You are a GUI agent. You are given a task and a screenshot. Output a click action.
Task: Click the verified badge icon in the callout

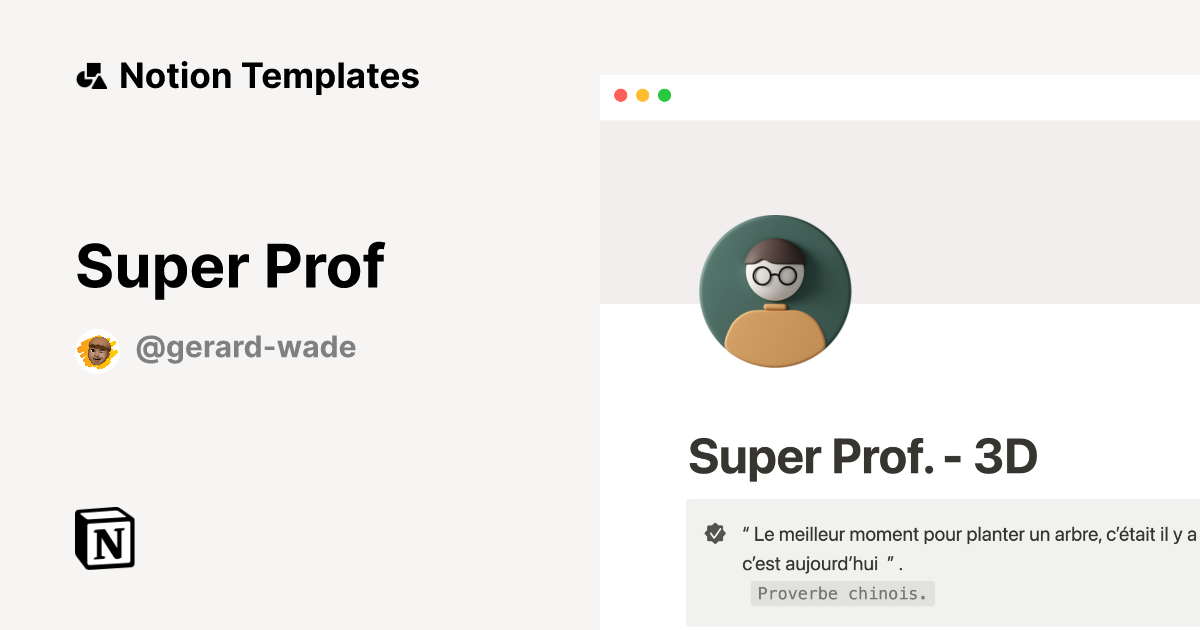point(714,533)
